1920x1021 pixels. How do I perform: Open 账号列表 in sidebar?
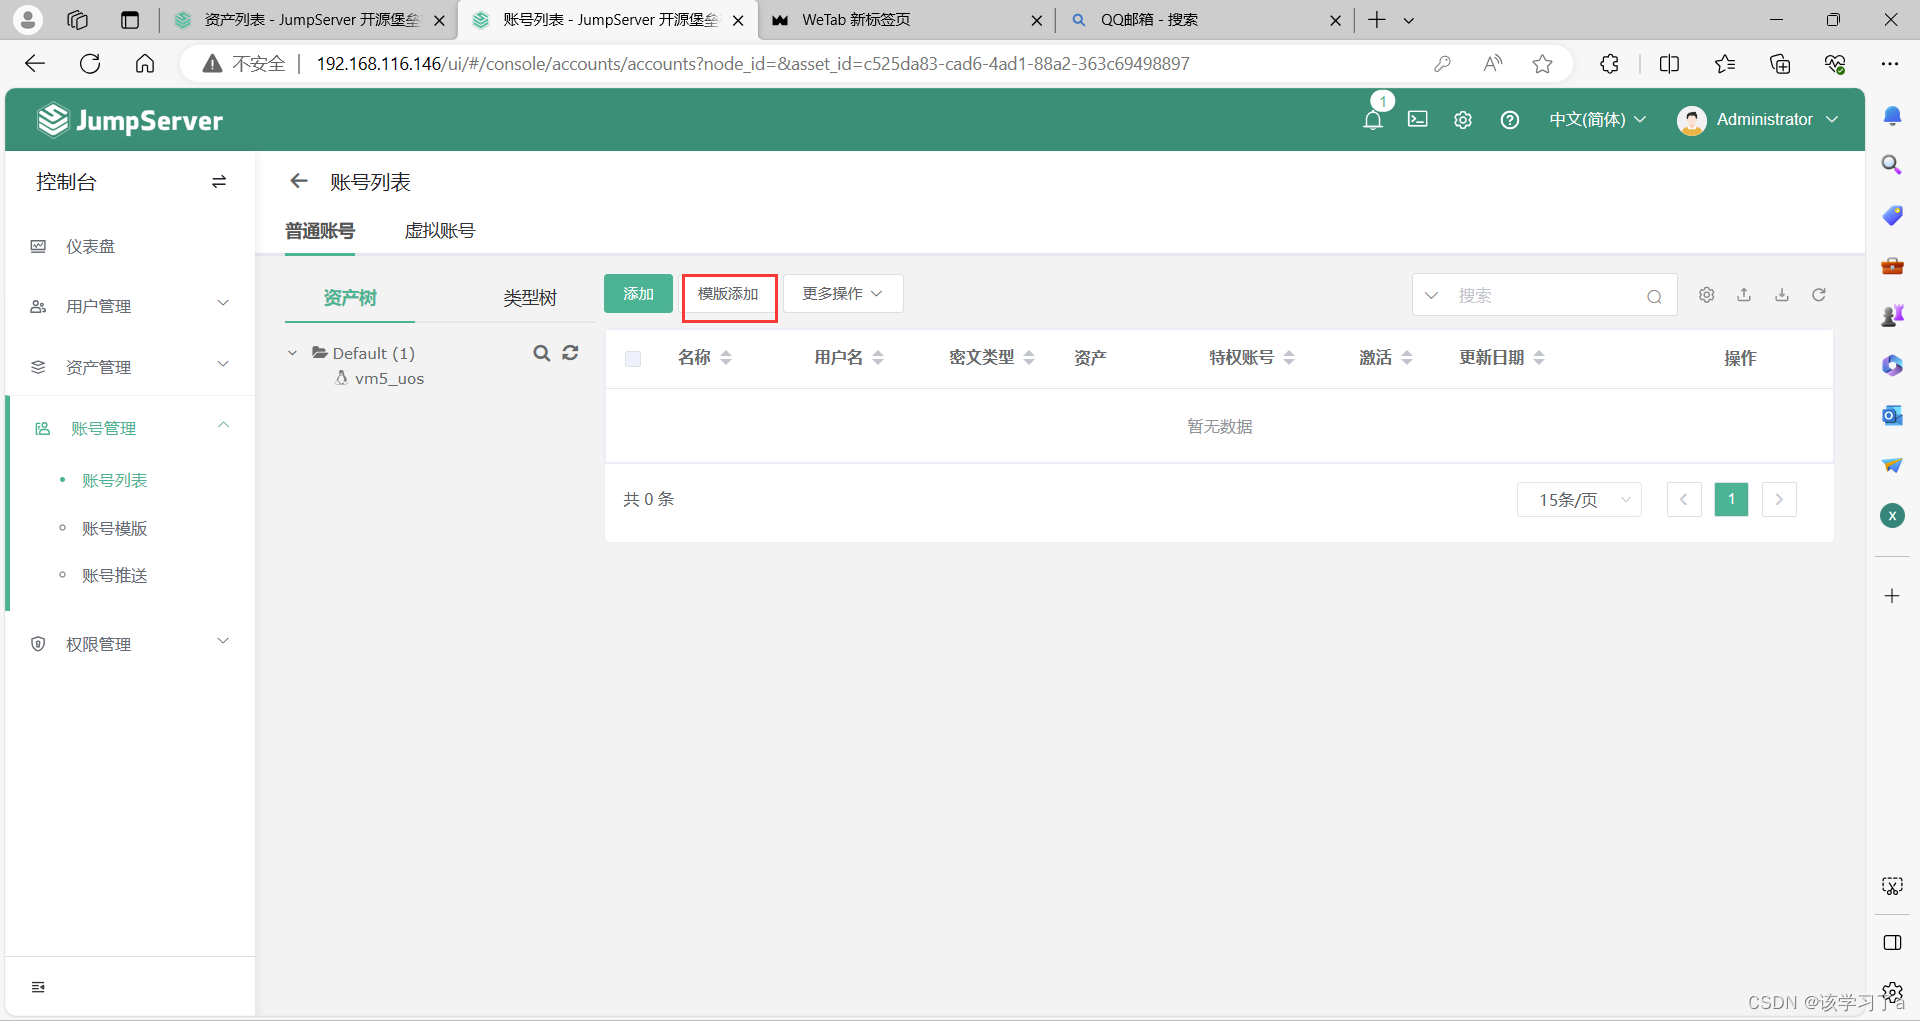(114, 480)
